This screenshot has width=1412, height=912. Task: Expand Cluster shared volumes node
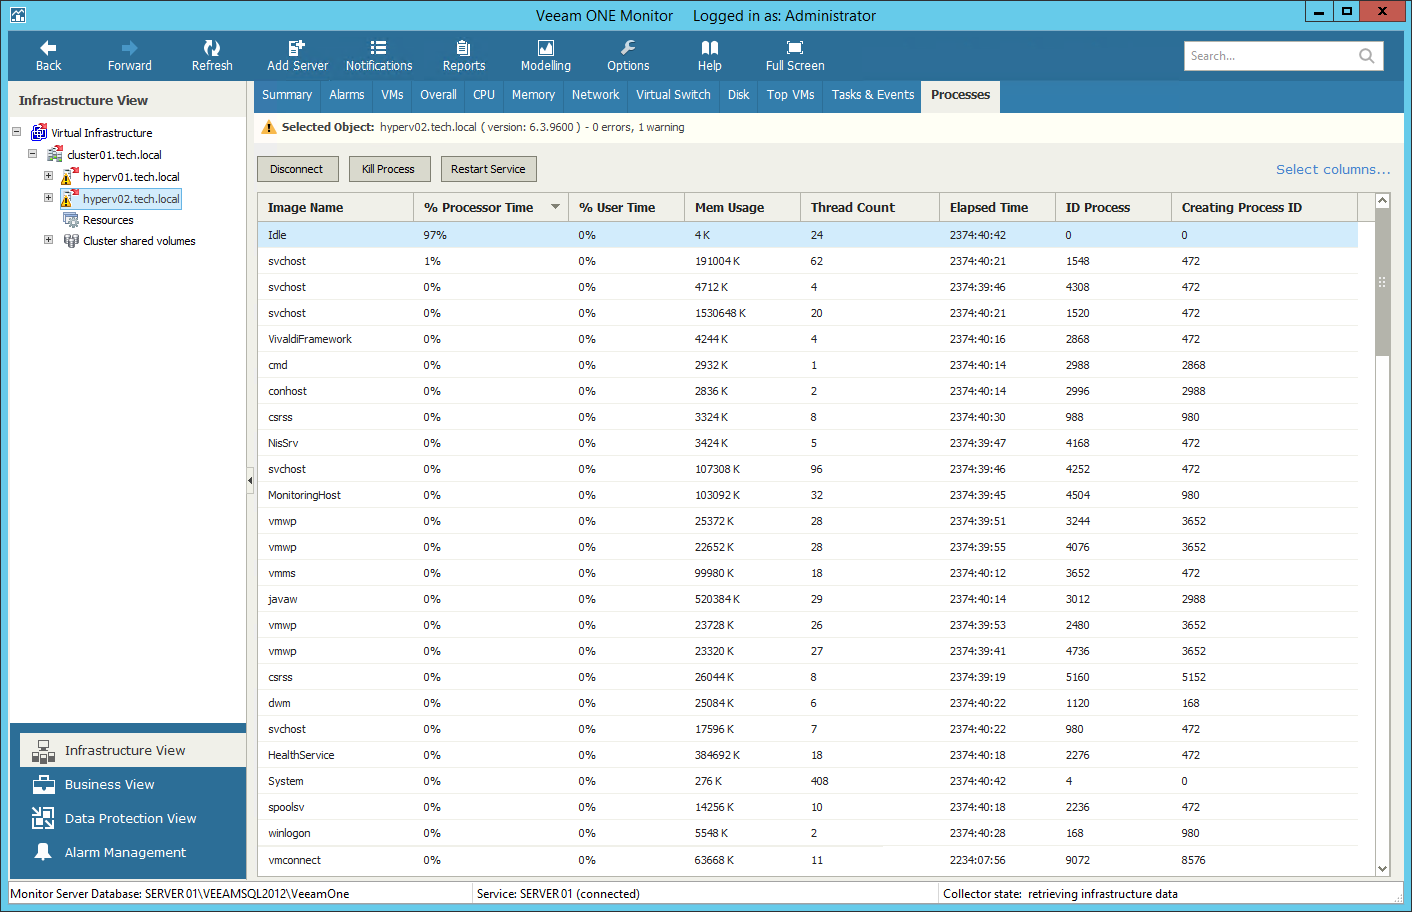tap(48, 240)
